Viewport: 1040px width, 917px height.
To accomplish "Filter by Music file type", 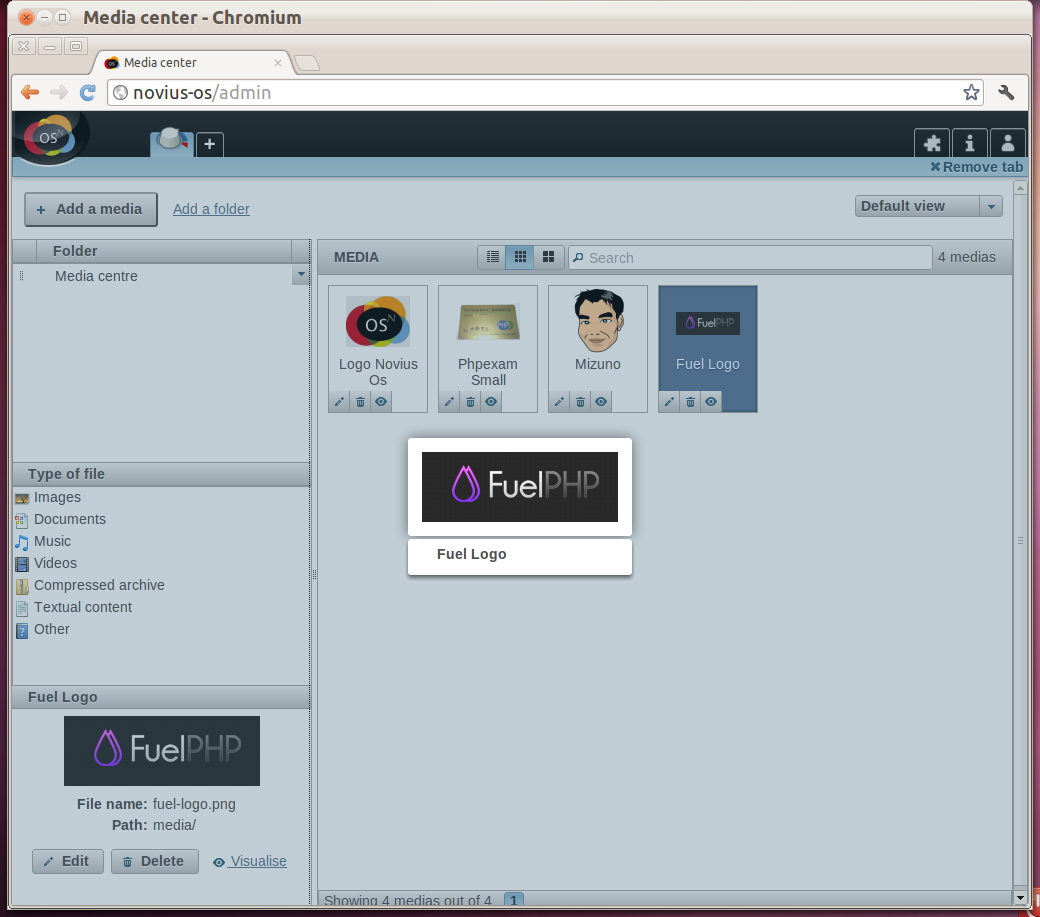I will 52,541.
